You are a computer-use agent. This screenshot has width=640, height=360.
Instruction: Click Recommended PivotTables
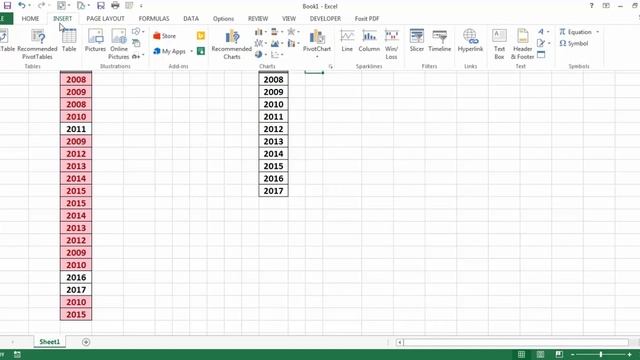[37, 44]
